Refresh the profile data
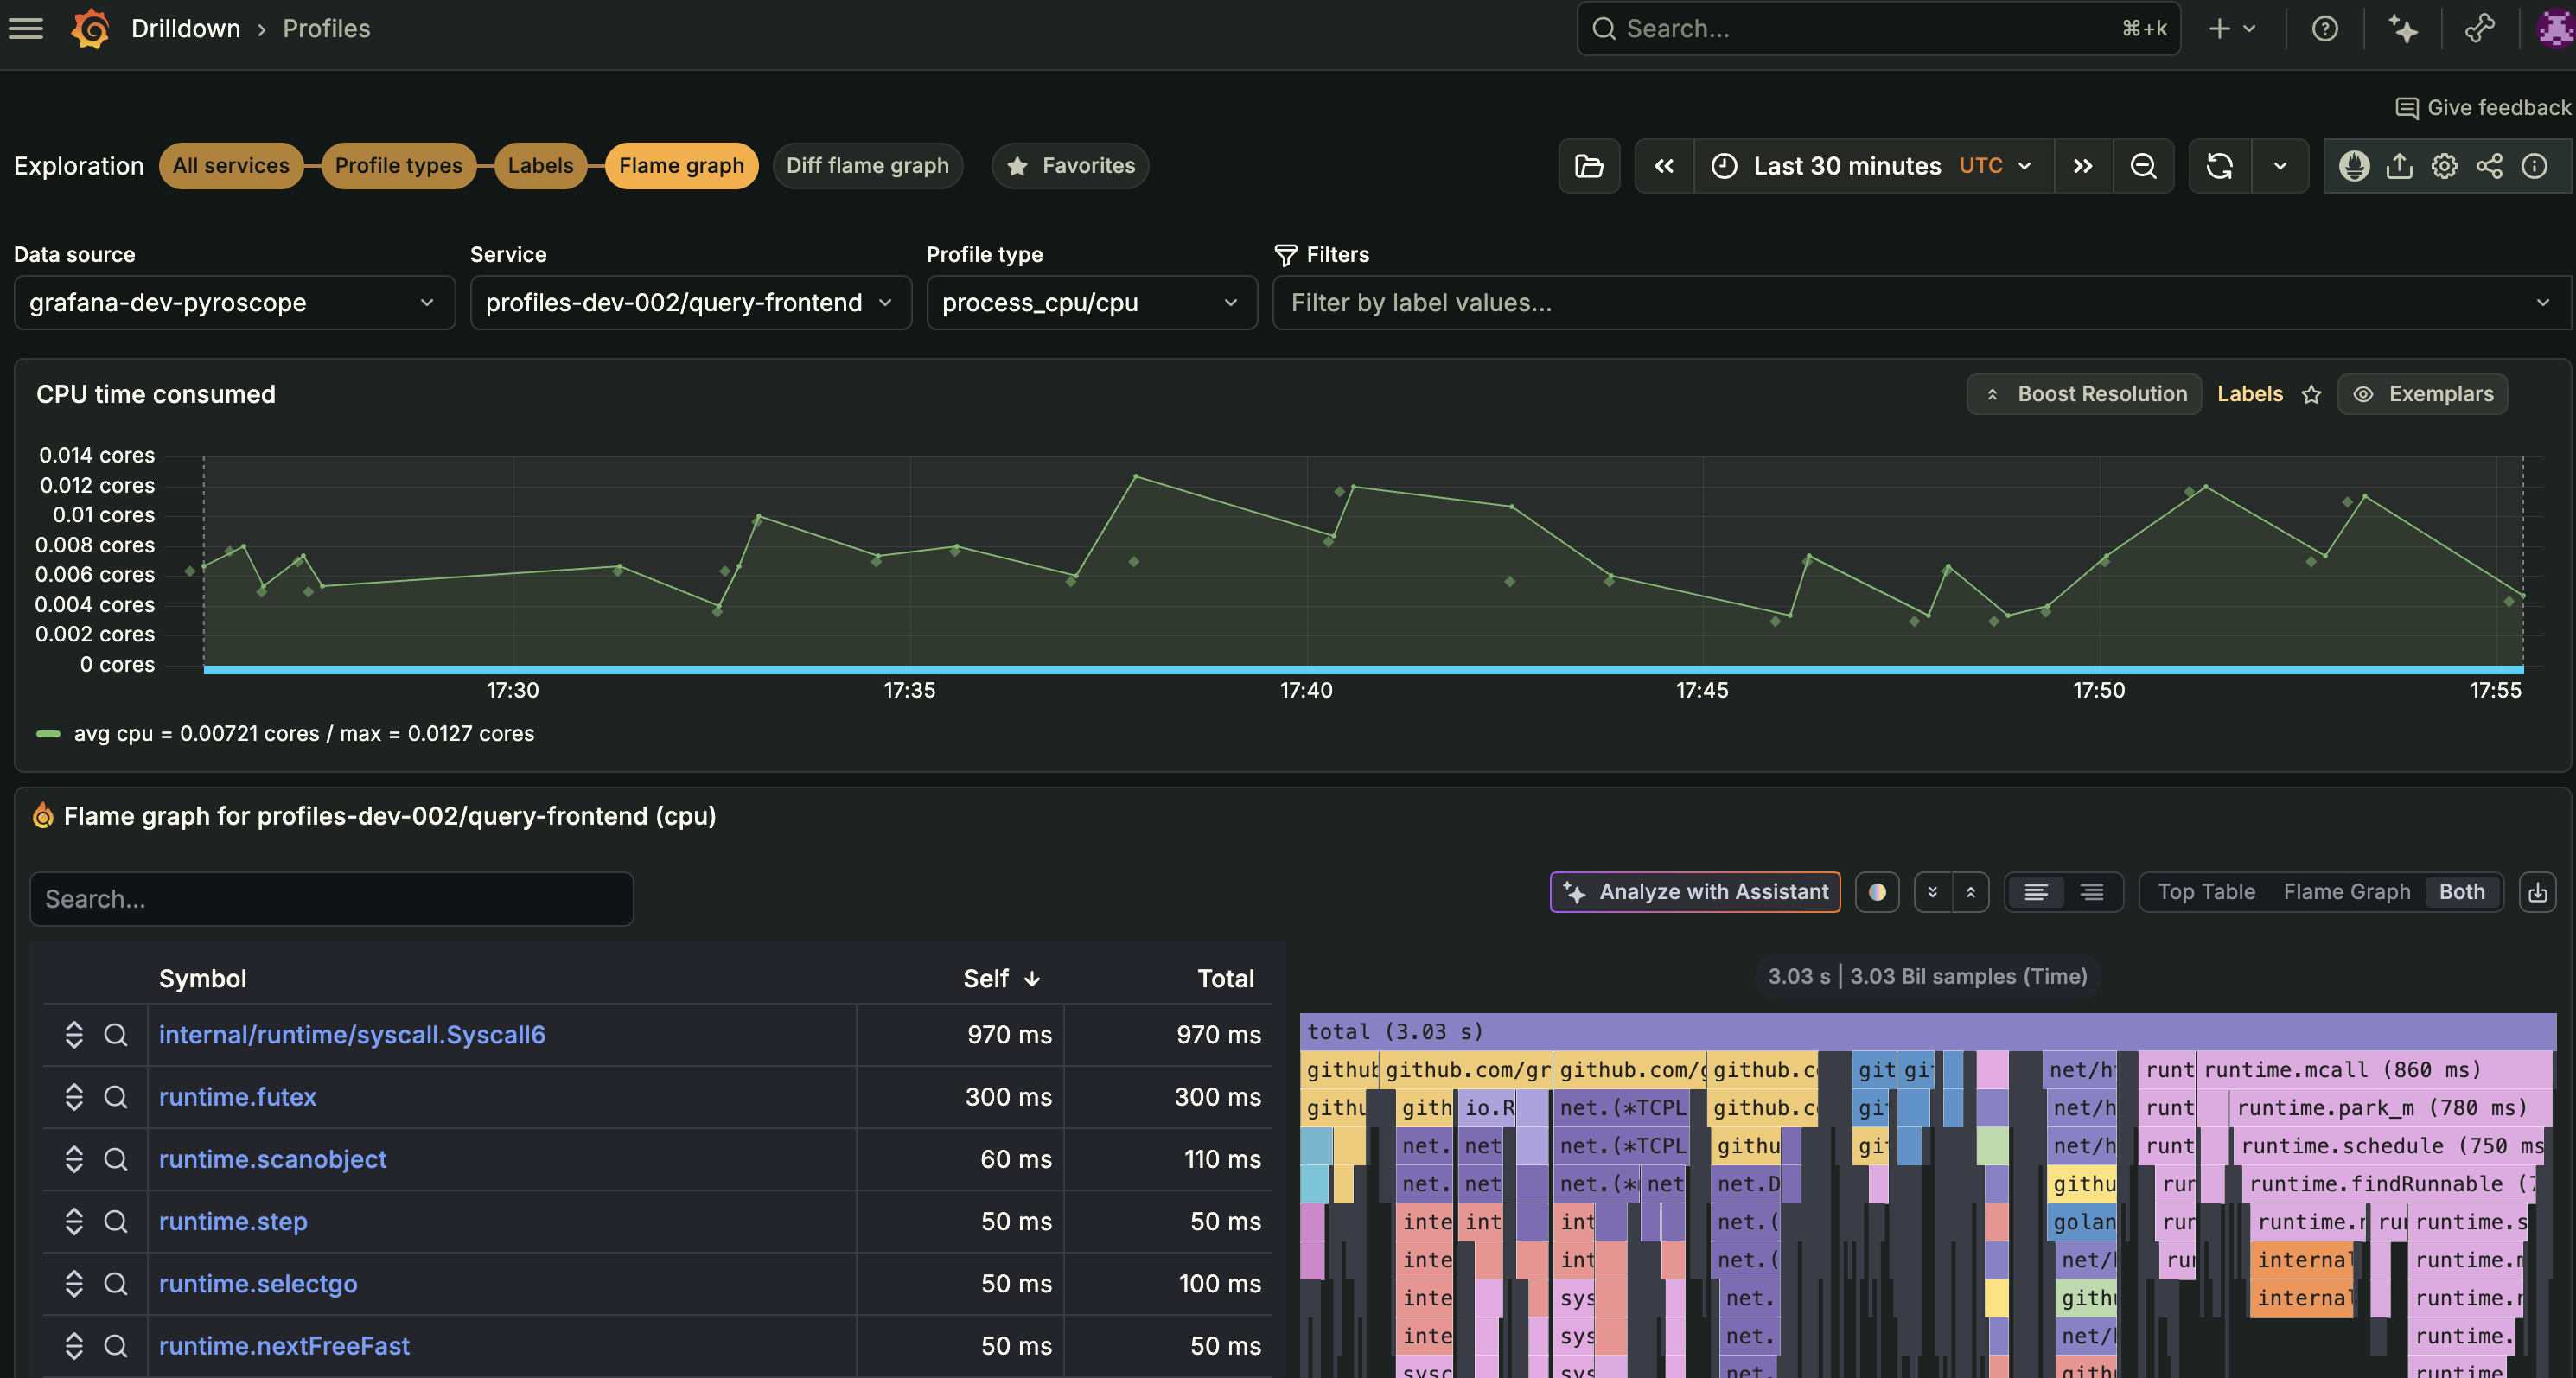The height and width of the screenshot is (1378, 2576). (2219, 166)
